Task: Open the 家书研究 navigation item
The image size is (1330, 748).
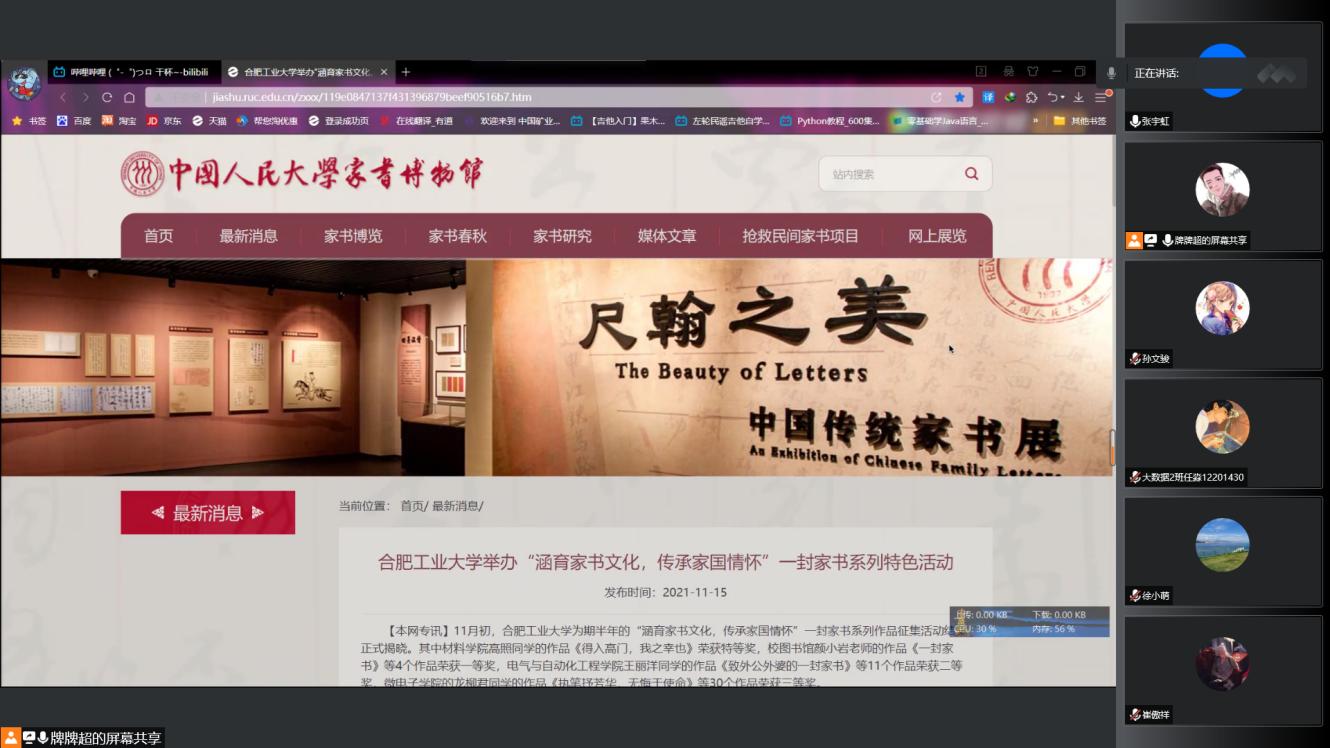Action: tap(562, 236)
